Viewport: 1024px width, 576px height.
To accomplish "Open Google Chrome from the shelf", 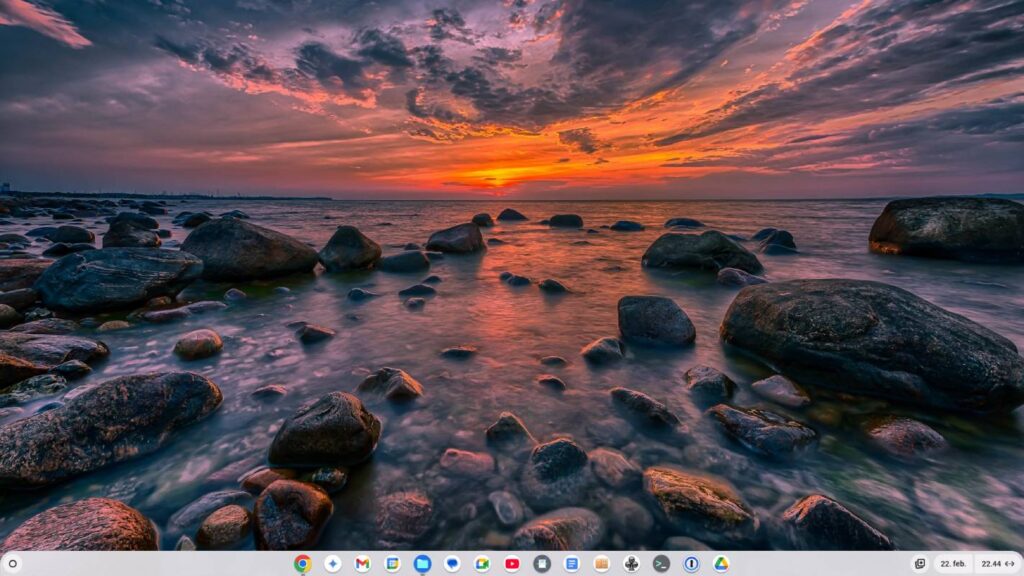I will (x=303, y=564).
